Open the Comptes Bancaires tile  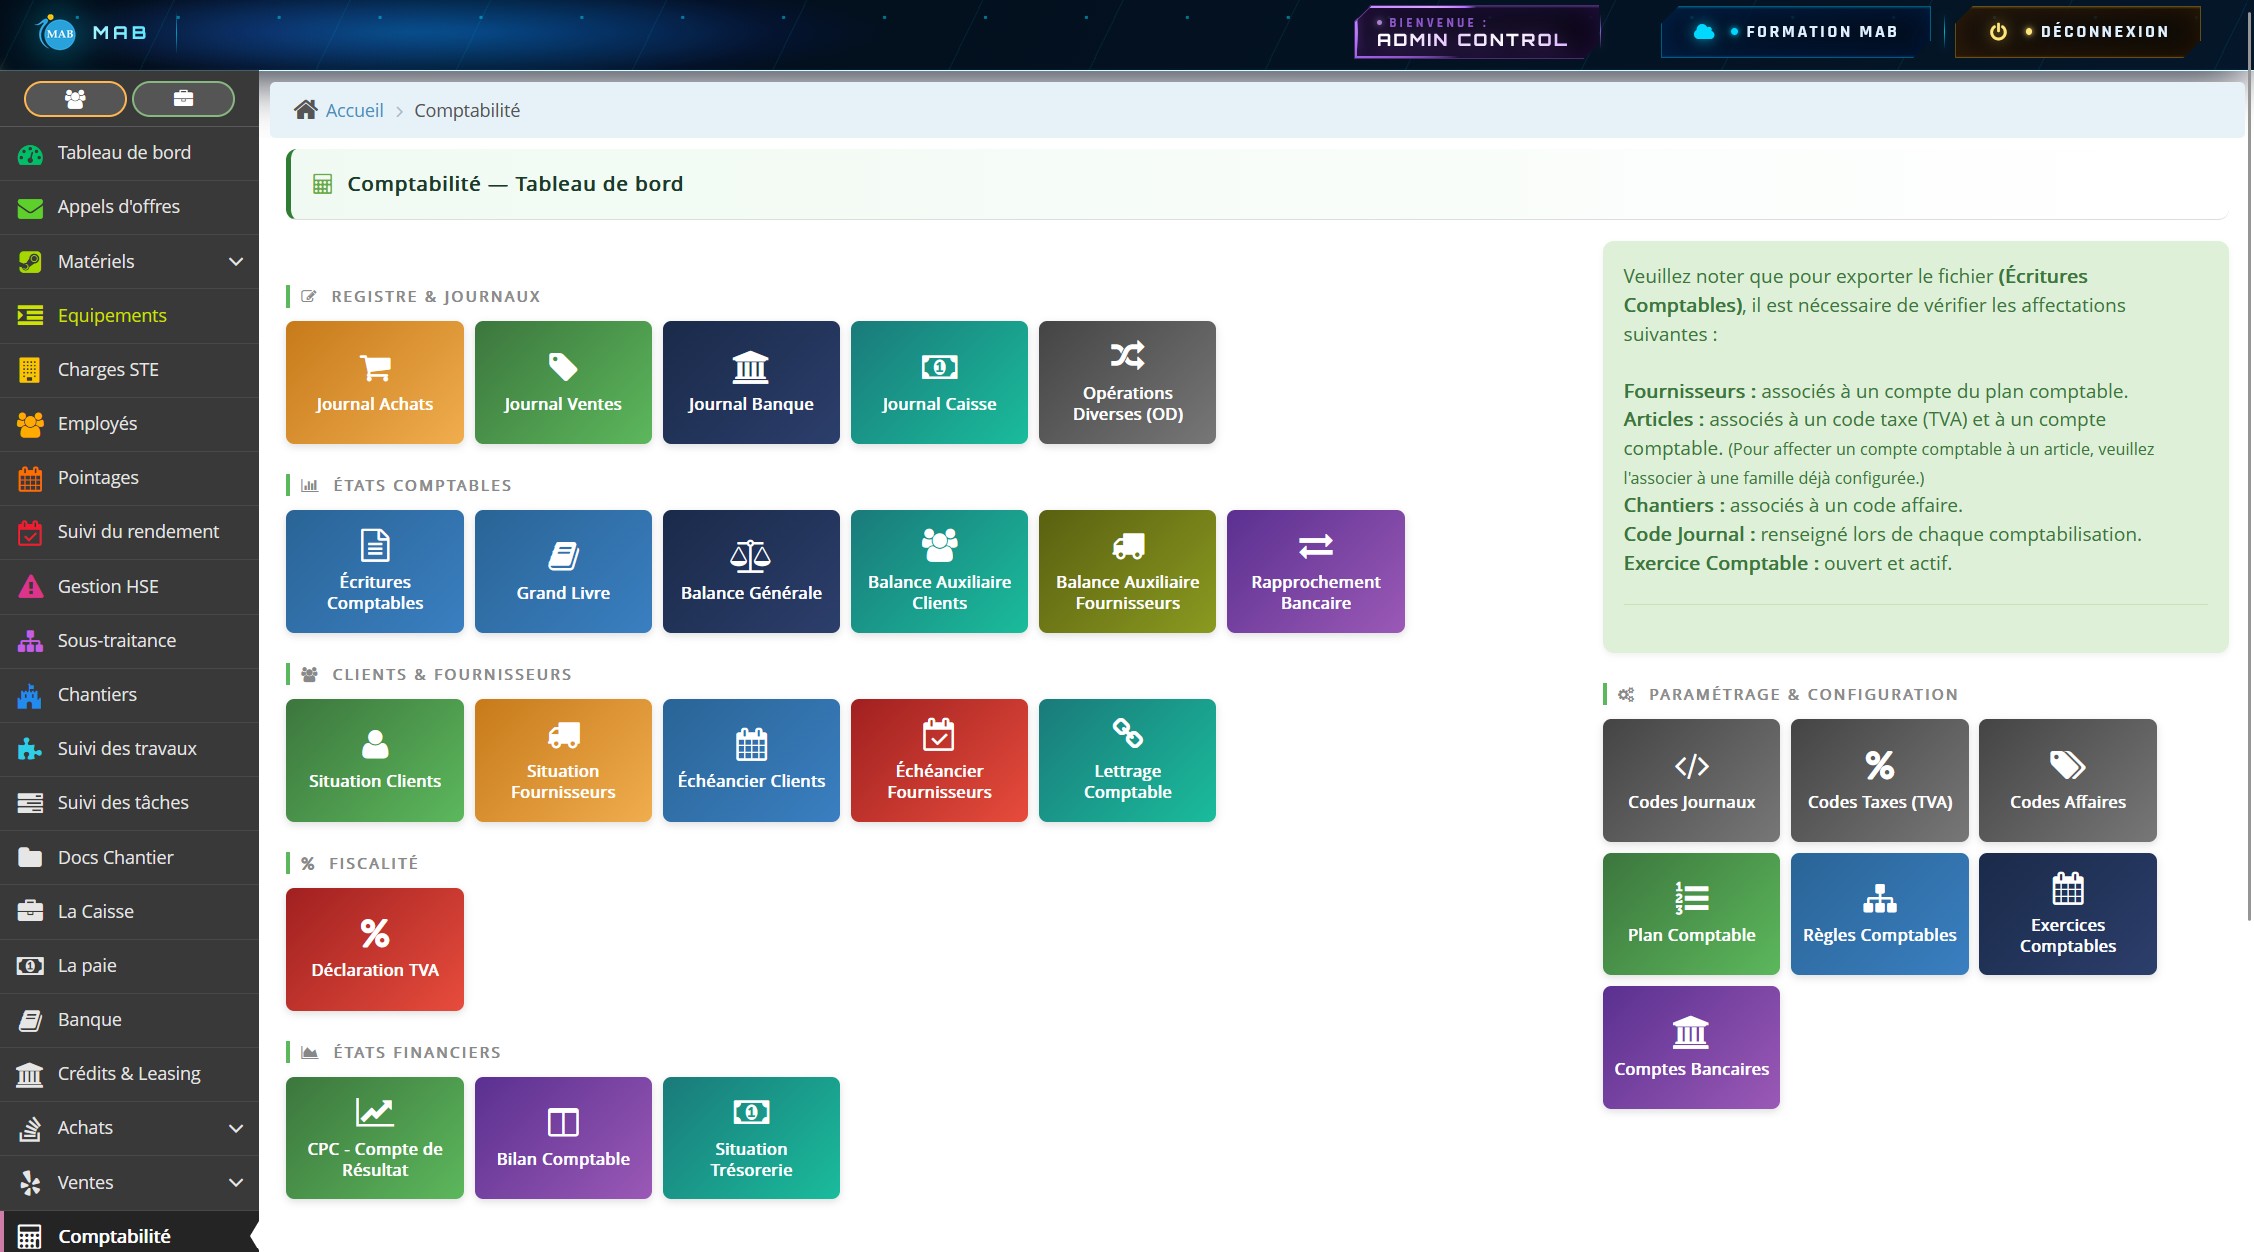pos(1691,1047)
